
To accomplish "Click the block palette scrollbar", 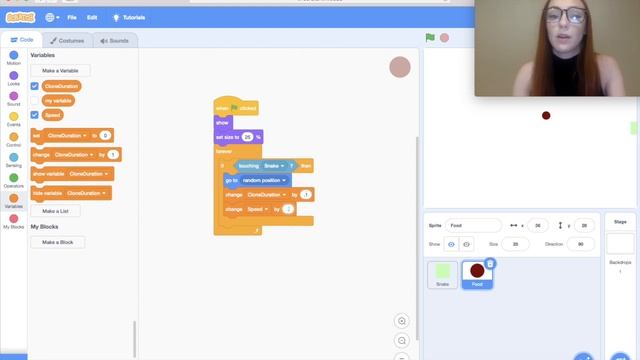I will coord(134,339).
